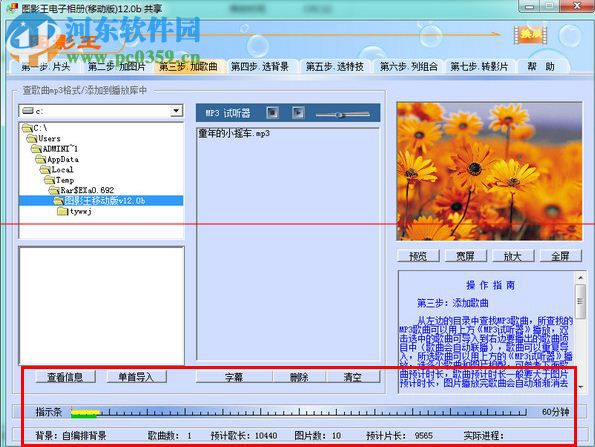This screenshot has height=447, width=595.
Task: Click the 删除 button
Action: coord(299,377)
